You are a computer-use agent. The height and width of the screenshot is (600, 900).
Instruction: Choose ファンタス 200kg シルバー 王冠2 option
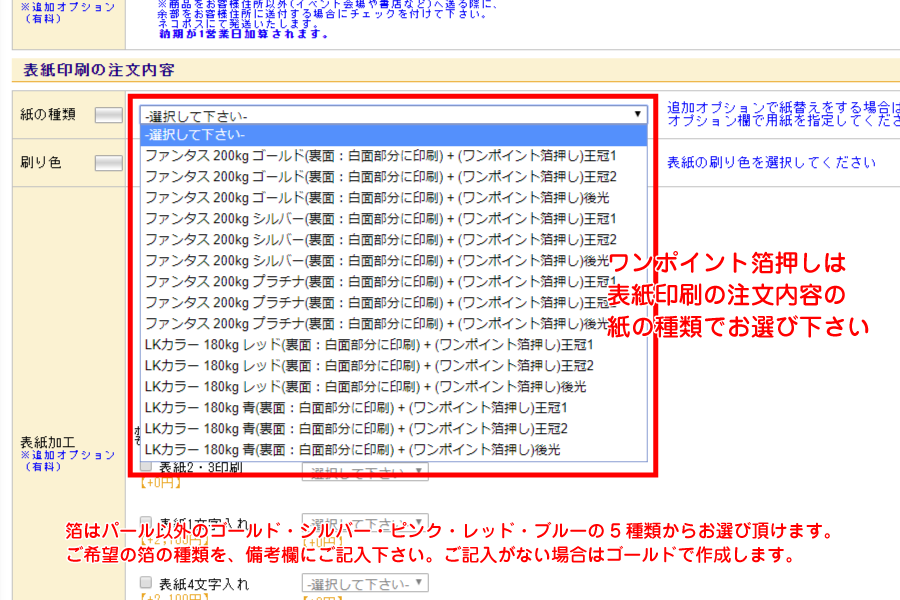(x=394, y=239)
